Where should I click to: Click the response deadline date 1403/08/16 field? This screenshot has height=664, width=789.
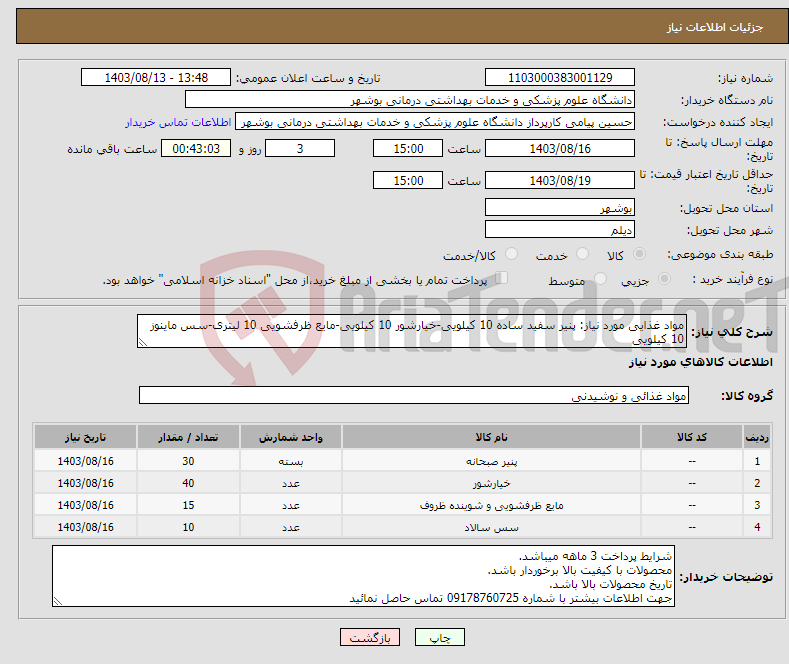click(x=560, y=148)
